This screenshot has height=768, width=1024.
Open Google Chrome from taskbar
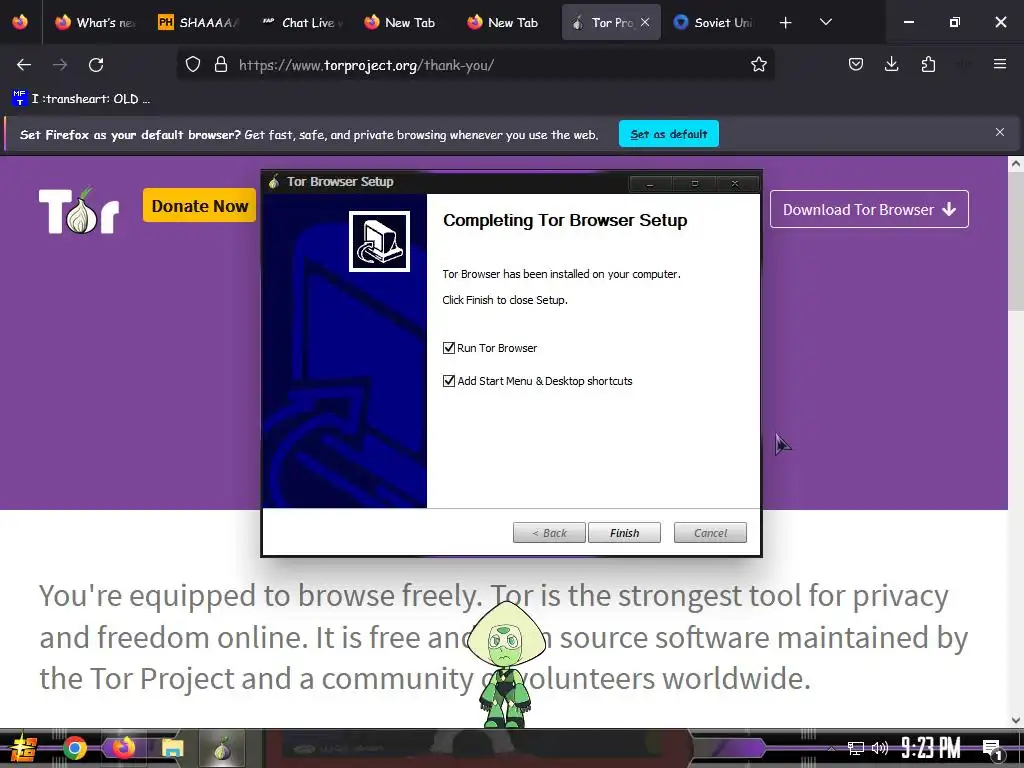pos(74,748)
